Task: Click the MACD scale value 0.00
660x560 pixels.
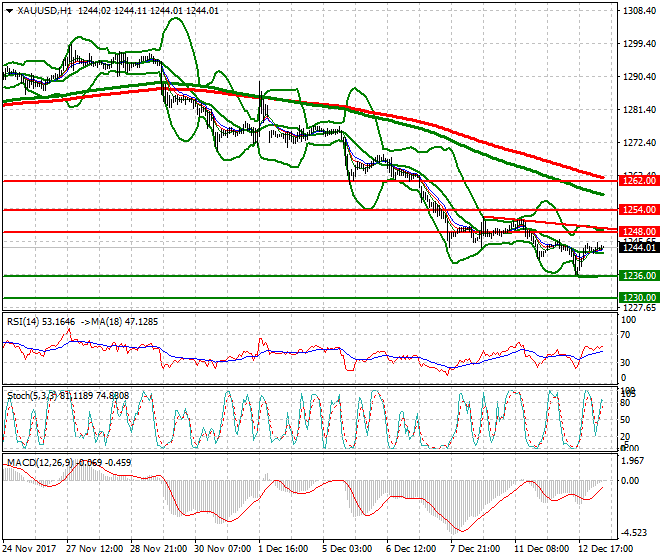Action: [x=630, y=480]
